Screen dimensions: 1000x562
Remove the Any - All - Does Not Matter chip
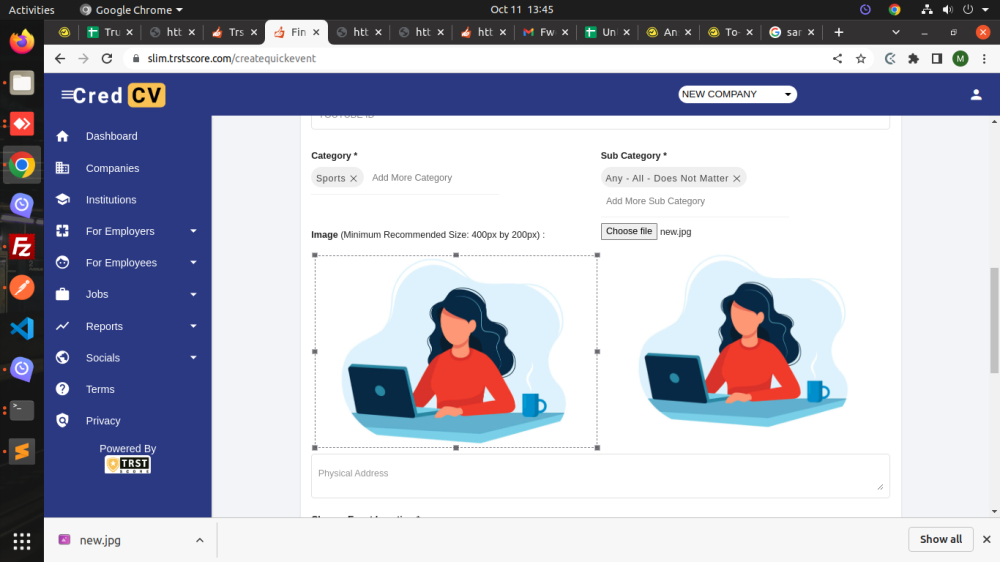[737, 179]
